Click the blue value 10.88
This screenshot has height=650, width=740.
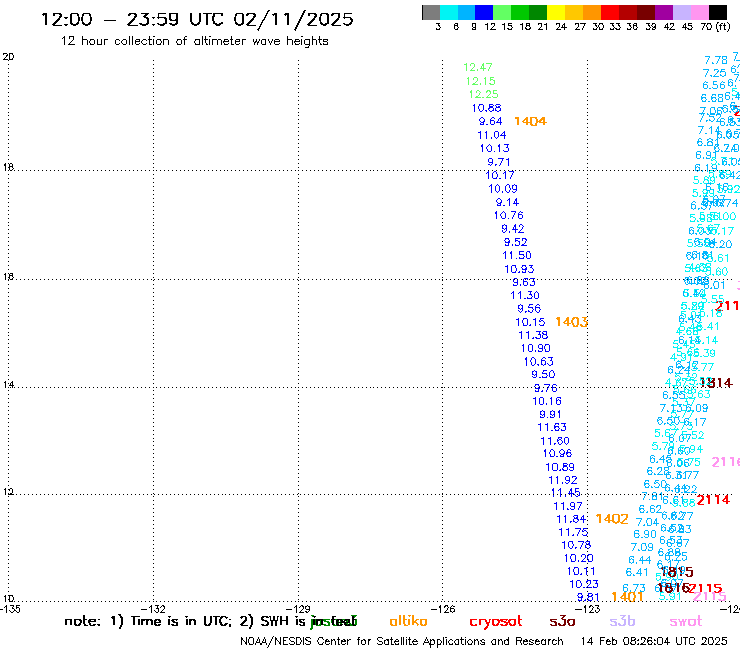[487, 108]
